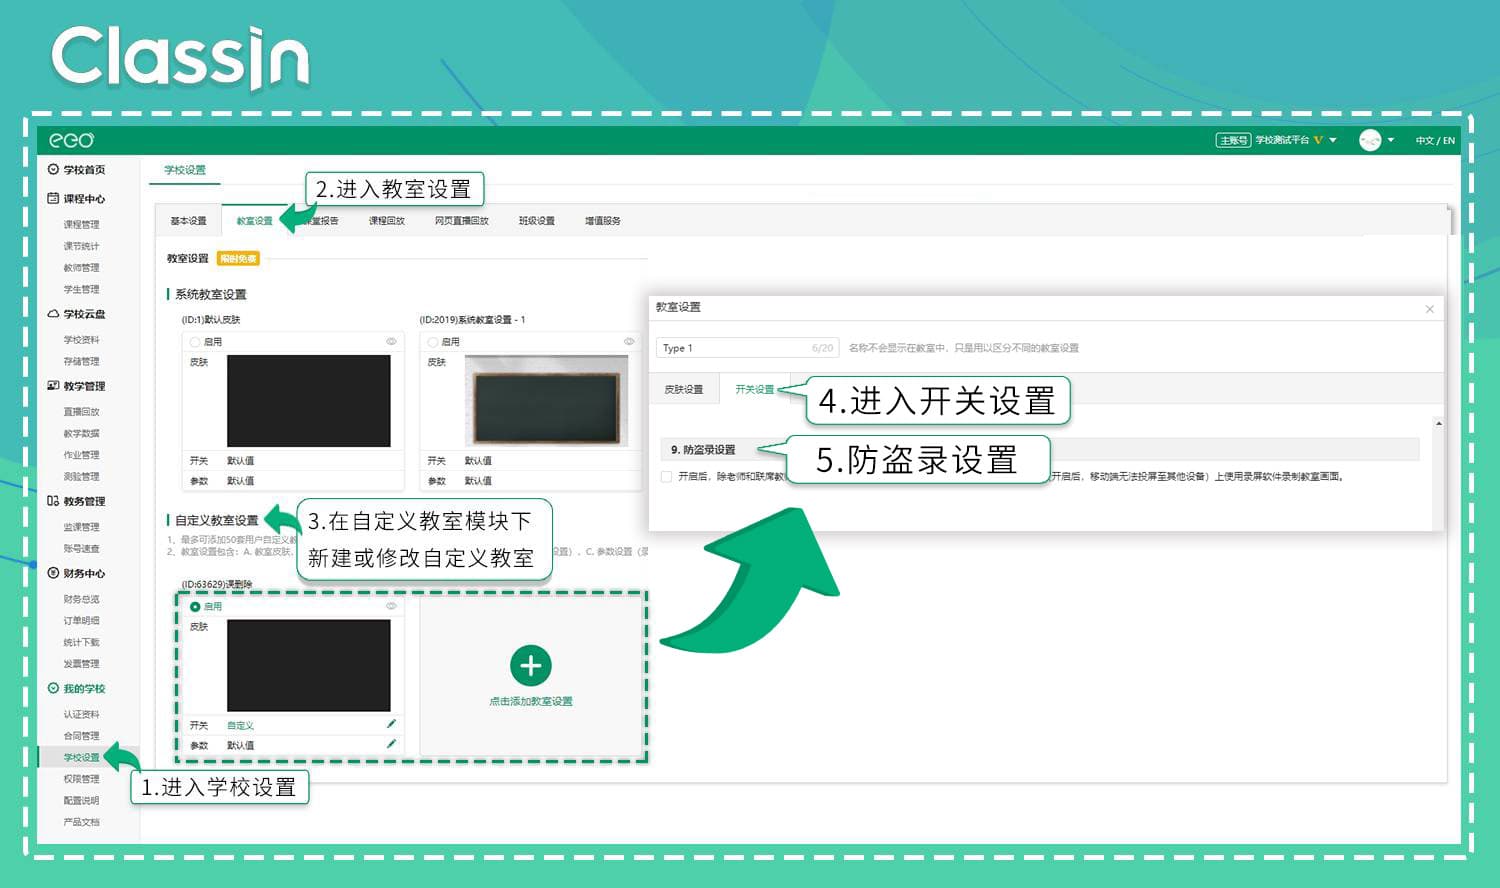Screen dimensions: 1500x888
Task: Click the user avatar in header
Action: [x=1370, y=140]
